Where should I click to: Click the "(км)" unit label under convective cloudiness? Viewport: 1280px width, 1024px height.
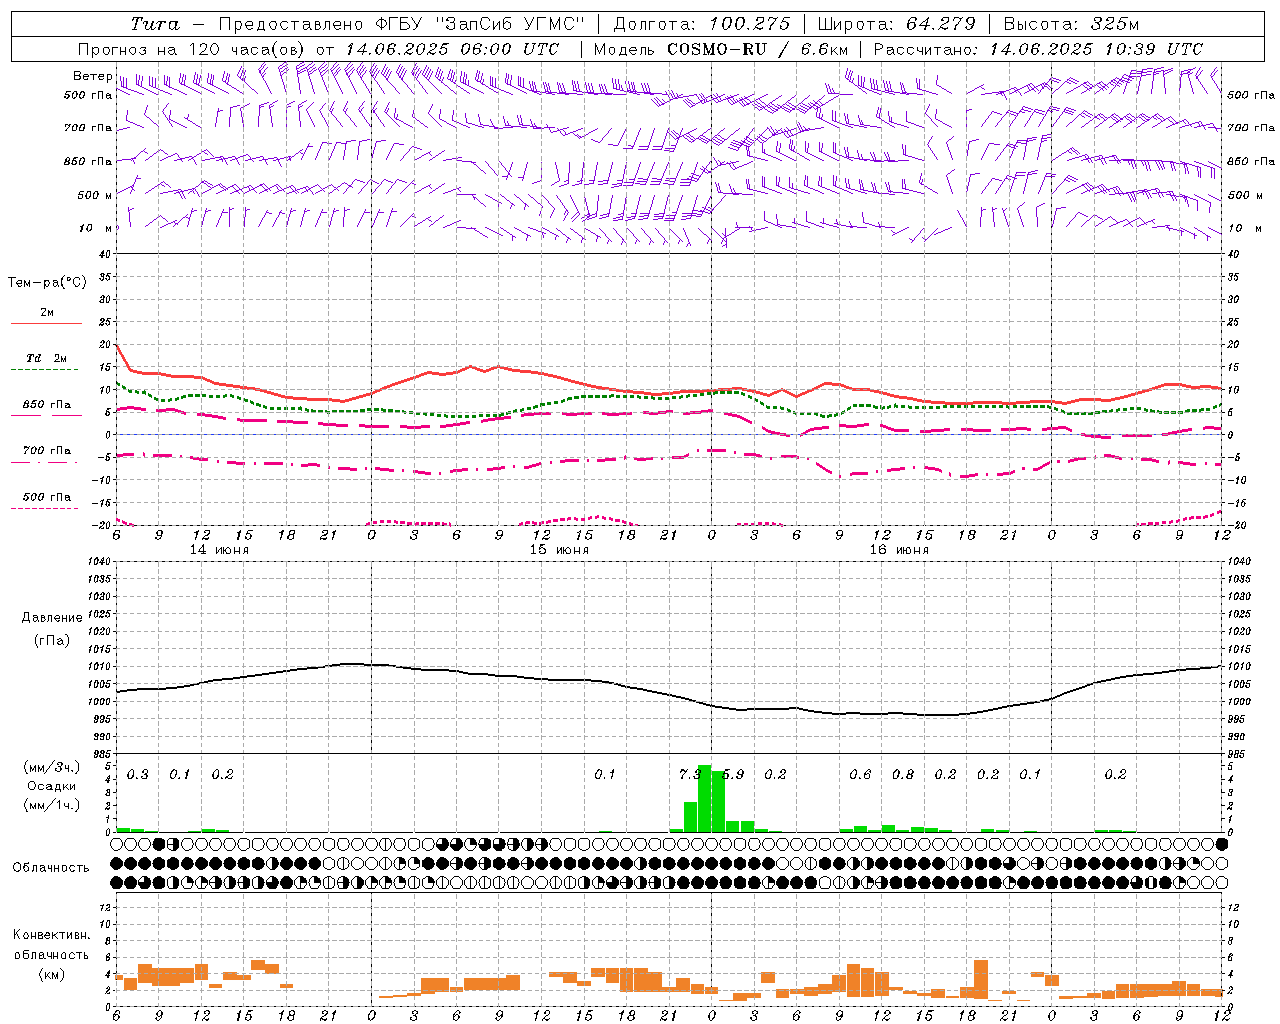click(x=52, y=974)
